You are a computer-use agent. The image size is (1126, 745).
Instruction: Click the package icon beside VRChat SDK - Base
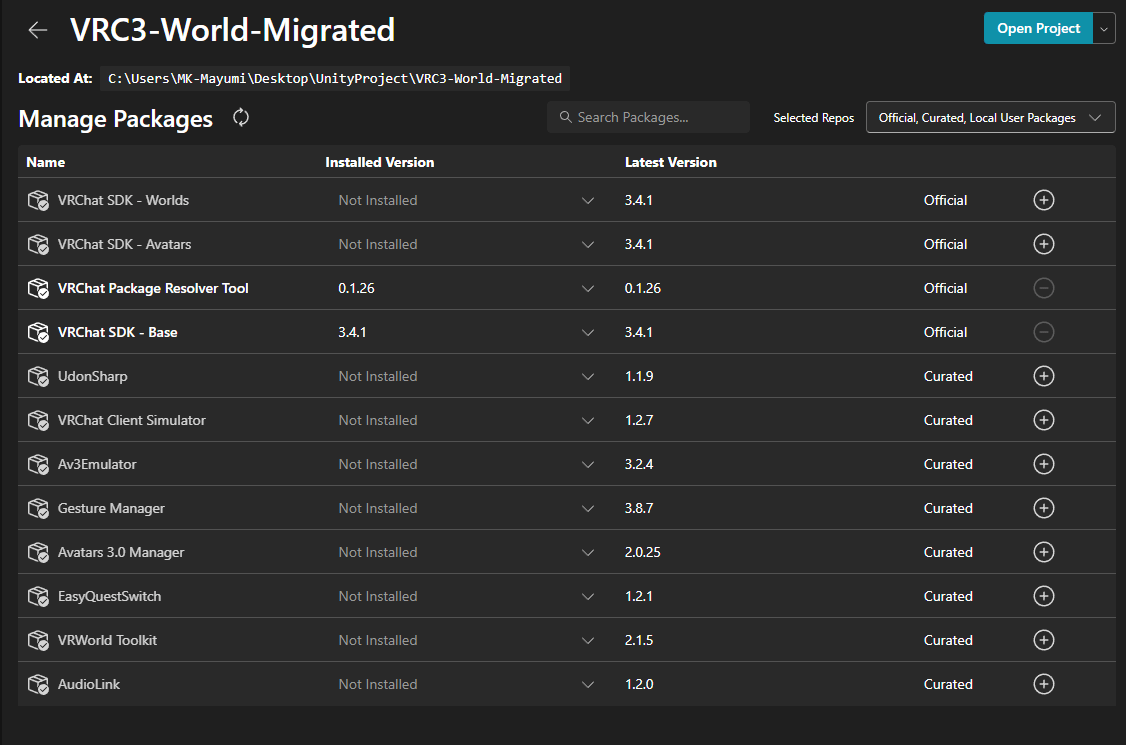click(38, 332)
